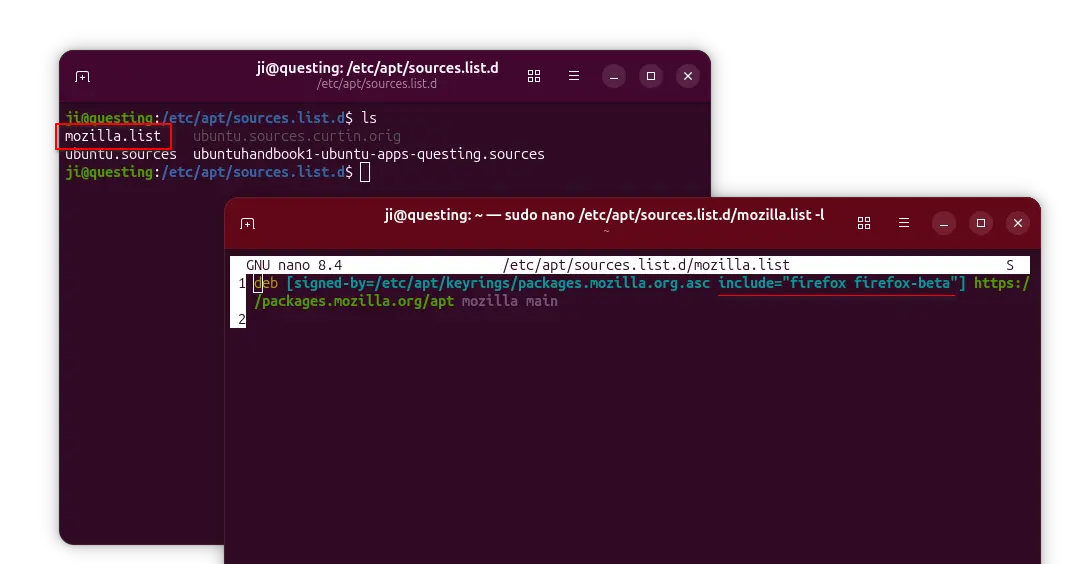This screenshot has height=564, width=1081.
Task: Click ubuntu.sources.curtin.orig in the ls output
Action: [x=296, y=136]
